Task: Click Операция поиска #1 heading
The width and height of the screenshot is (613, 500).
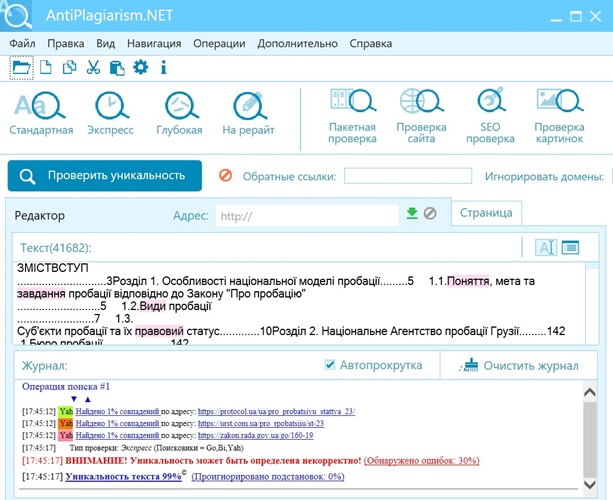Action: point(66,387)
